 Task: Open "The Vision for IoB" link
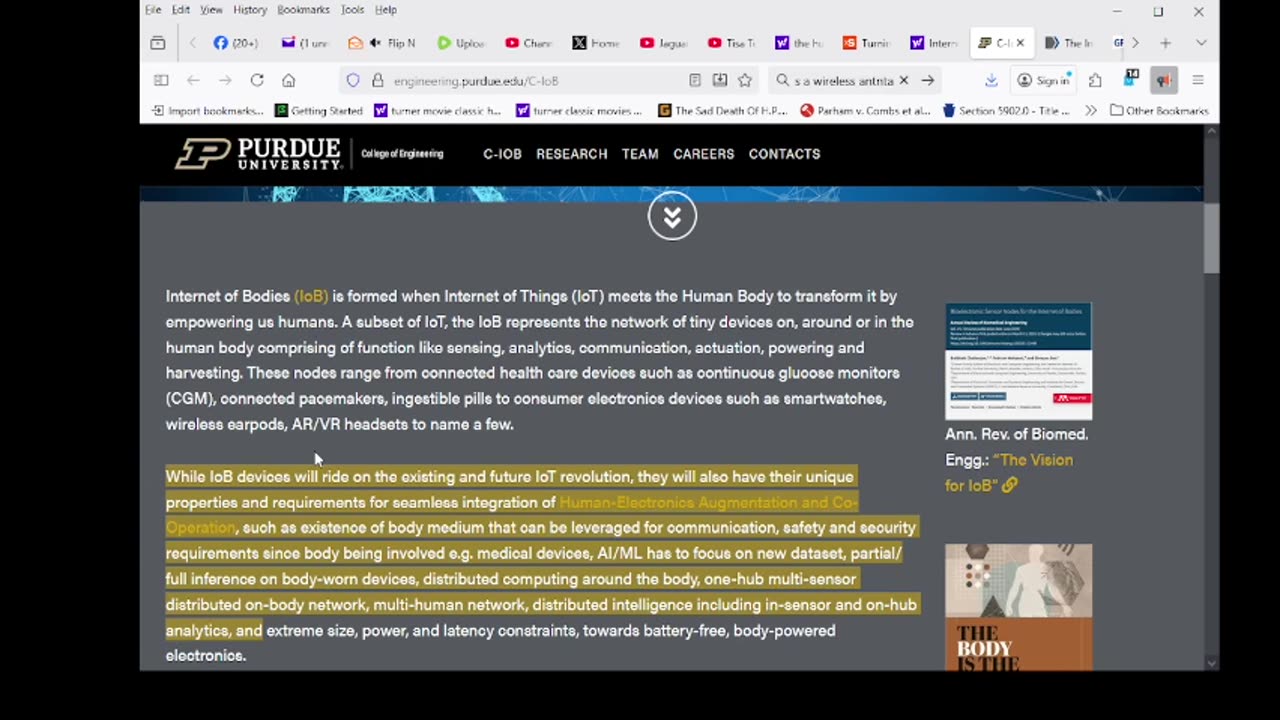click(x=1009, y=472)
